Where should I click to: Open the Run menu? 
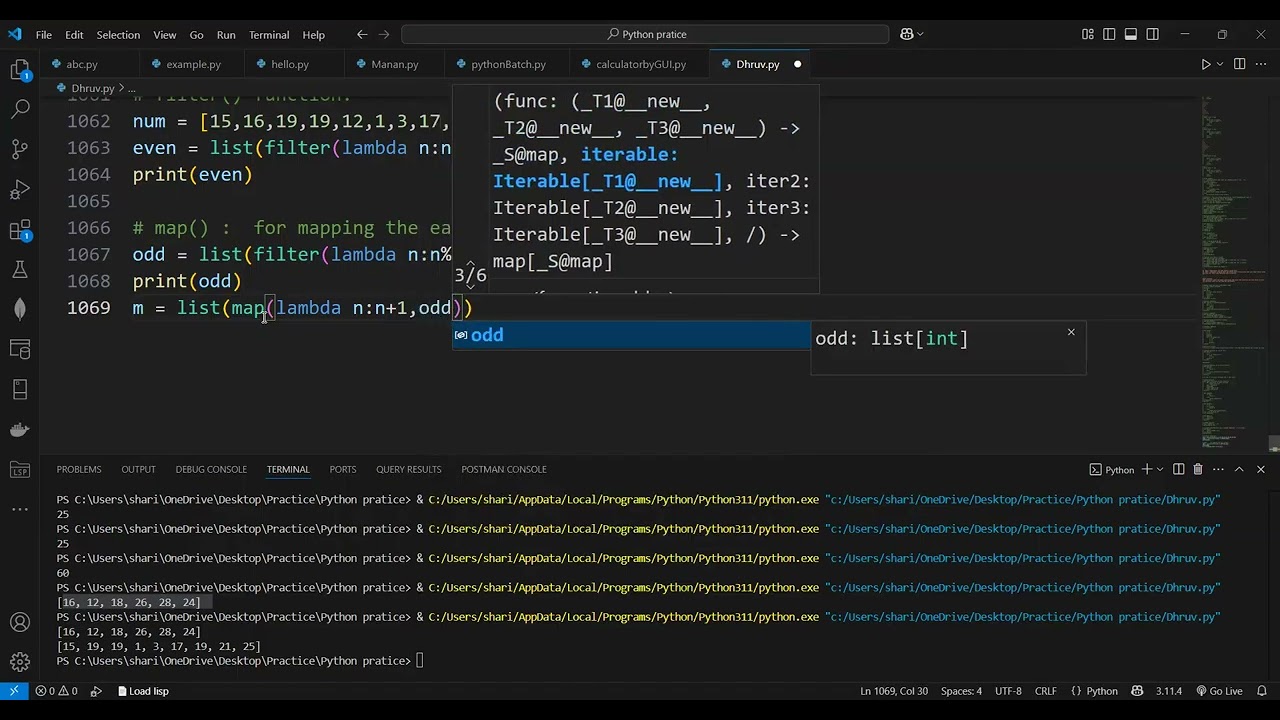pos(226,34)
